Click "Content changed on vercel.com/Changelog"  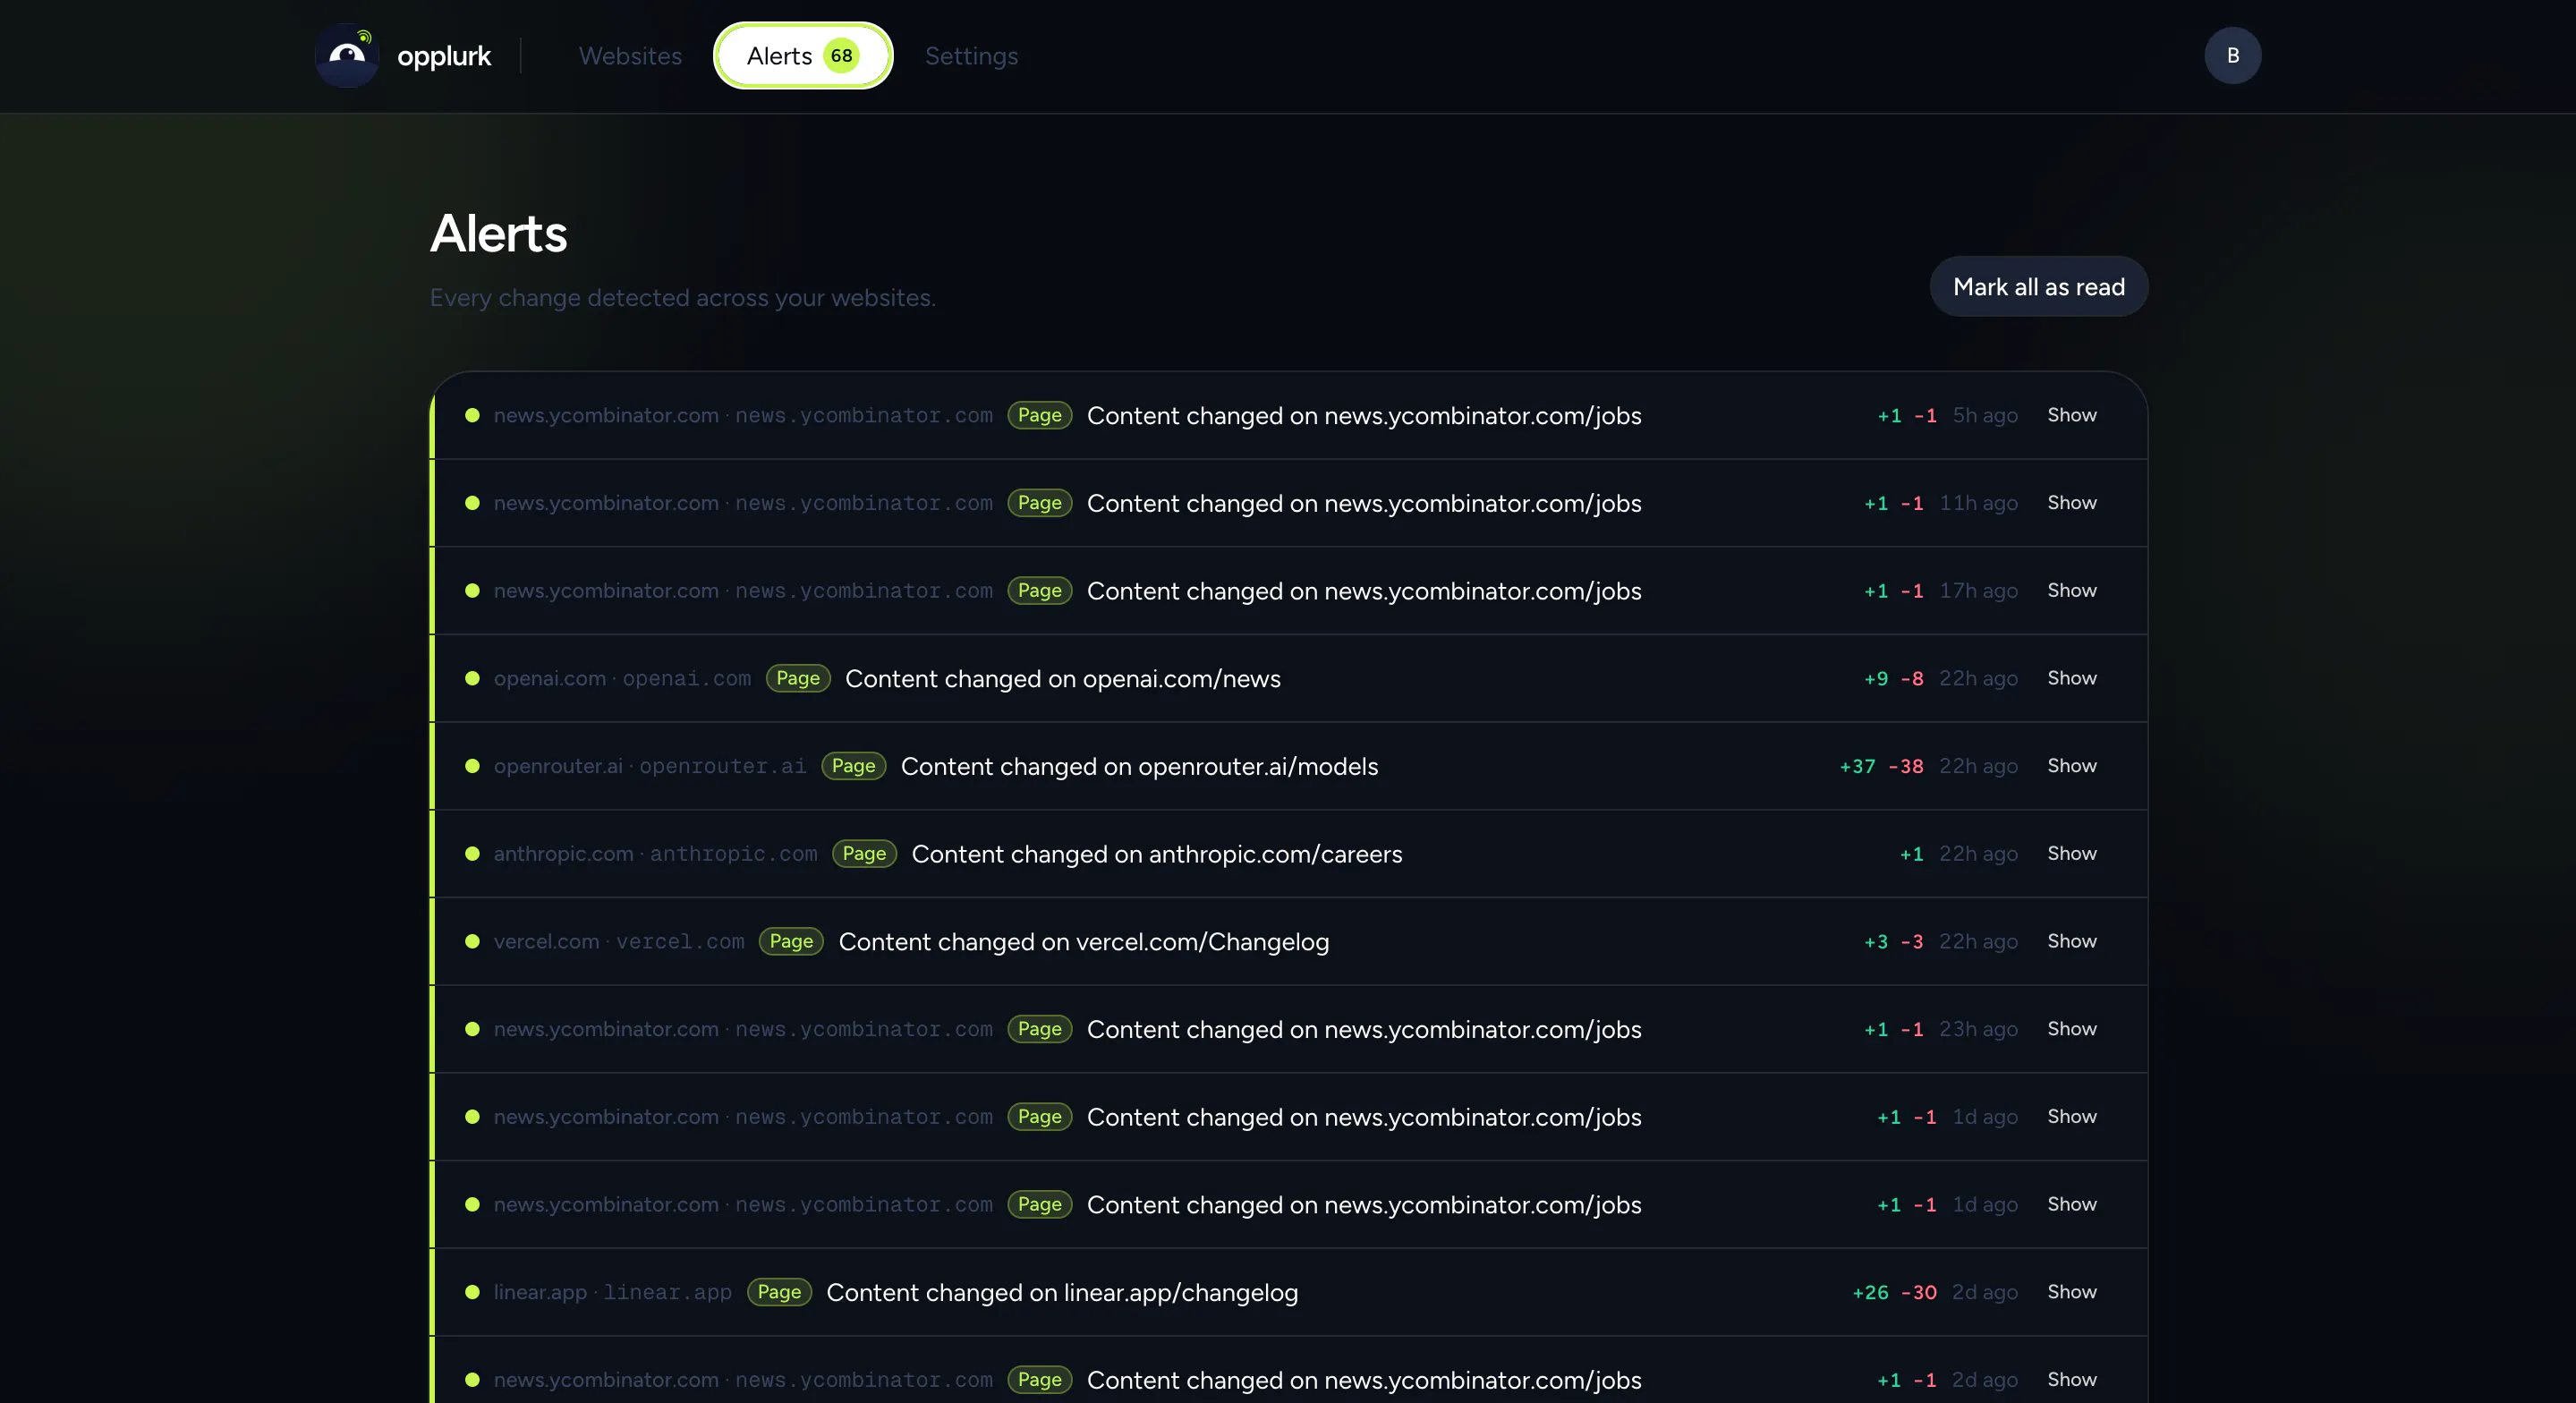[x=1084, y=942]
